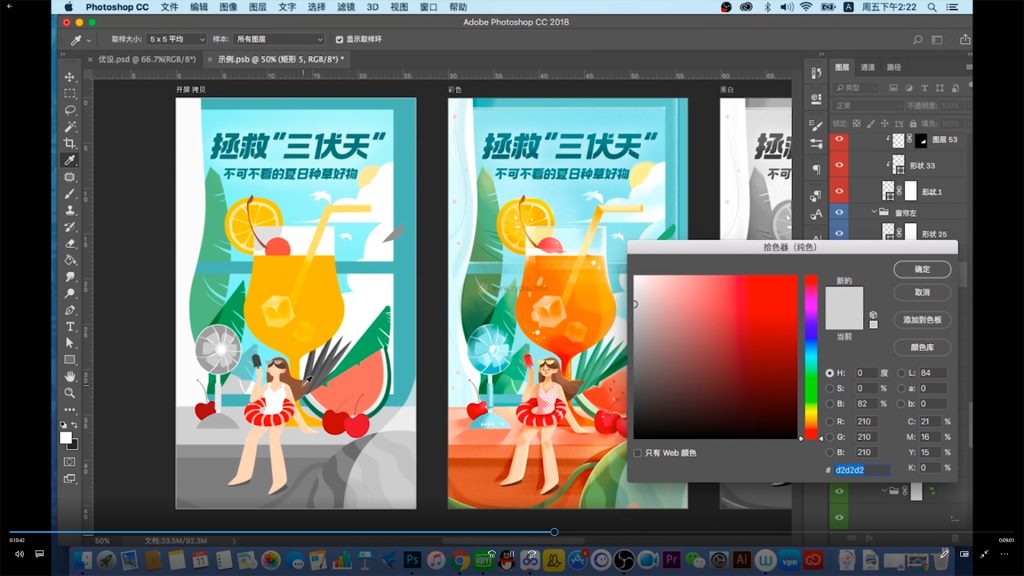The image size is (1024, 576).
Task: Select the Zoom tool
Action: tap(70, 392)
